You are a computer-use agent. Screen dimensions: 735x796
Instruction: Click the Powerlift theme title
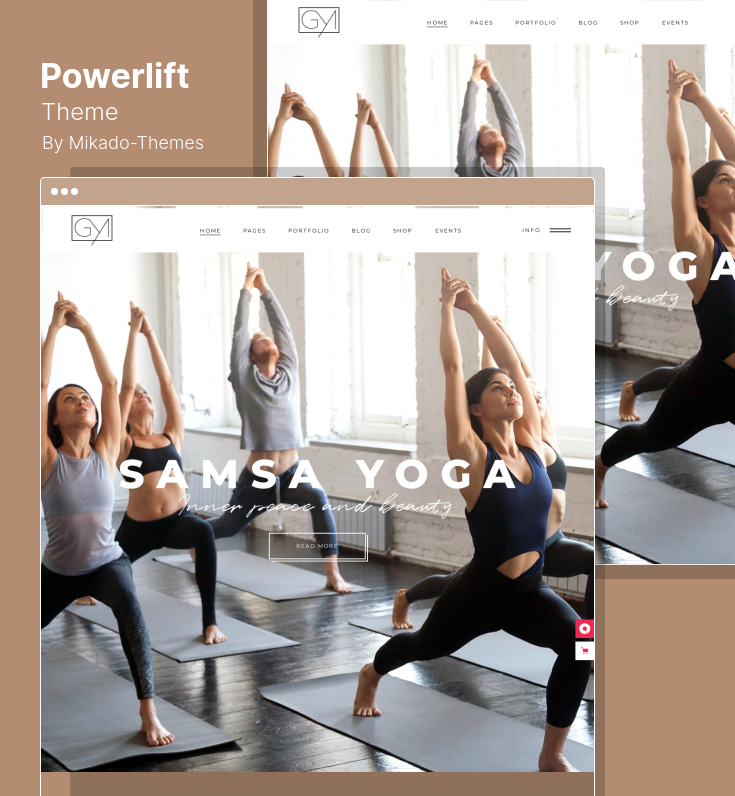pyautogui.click(x=115, y=76)
